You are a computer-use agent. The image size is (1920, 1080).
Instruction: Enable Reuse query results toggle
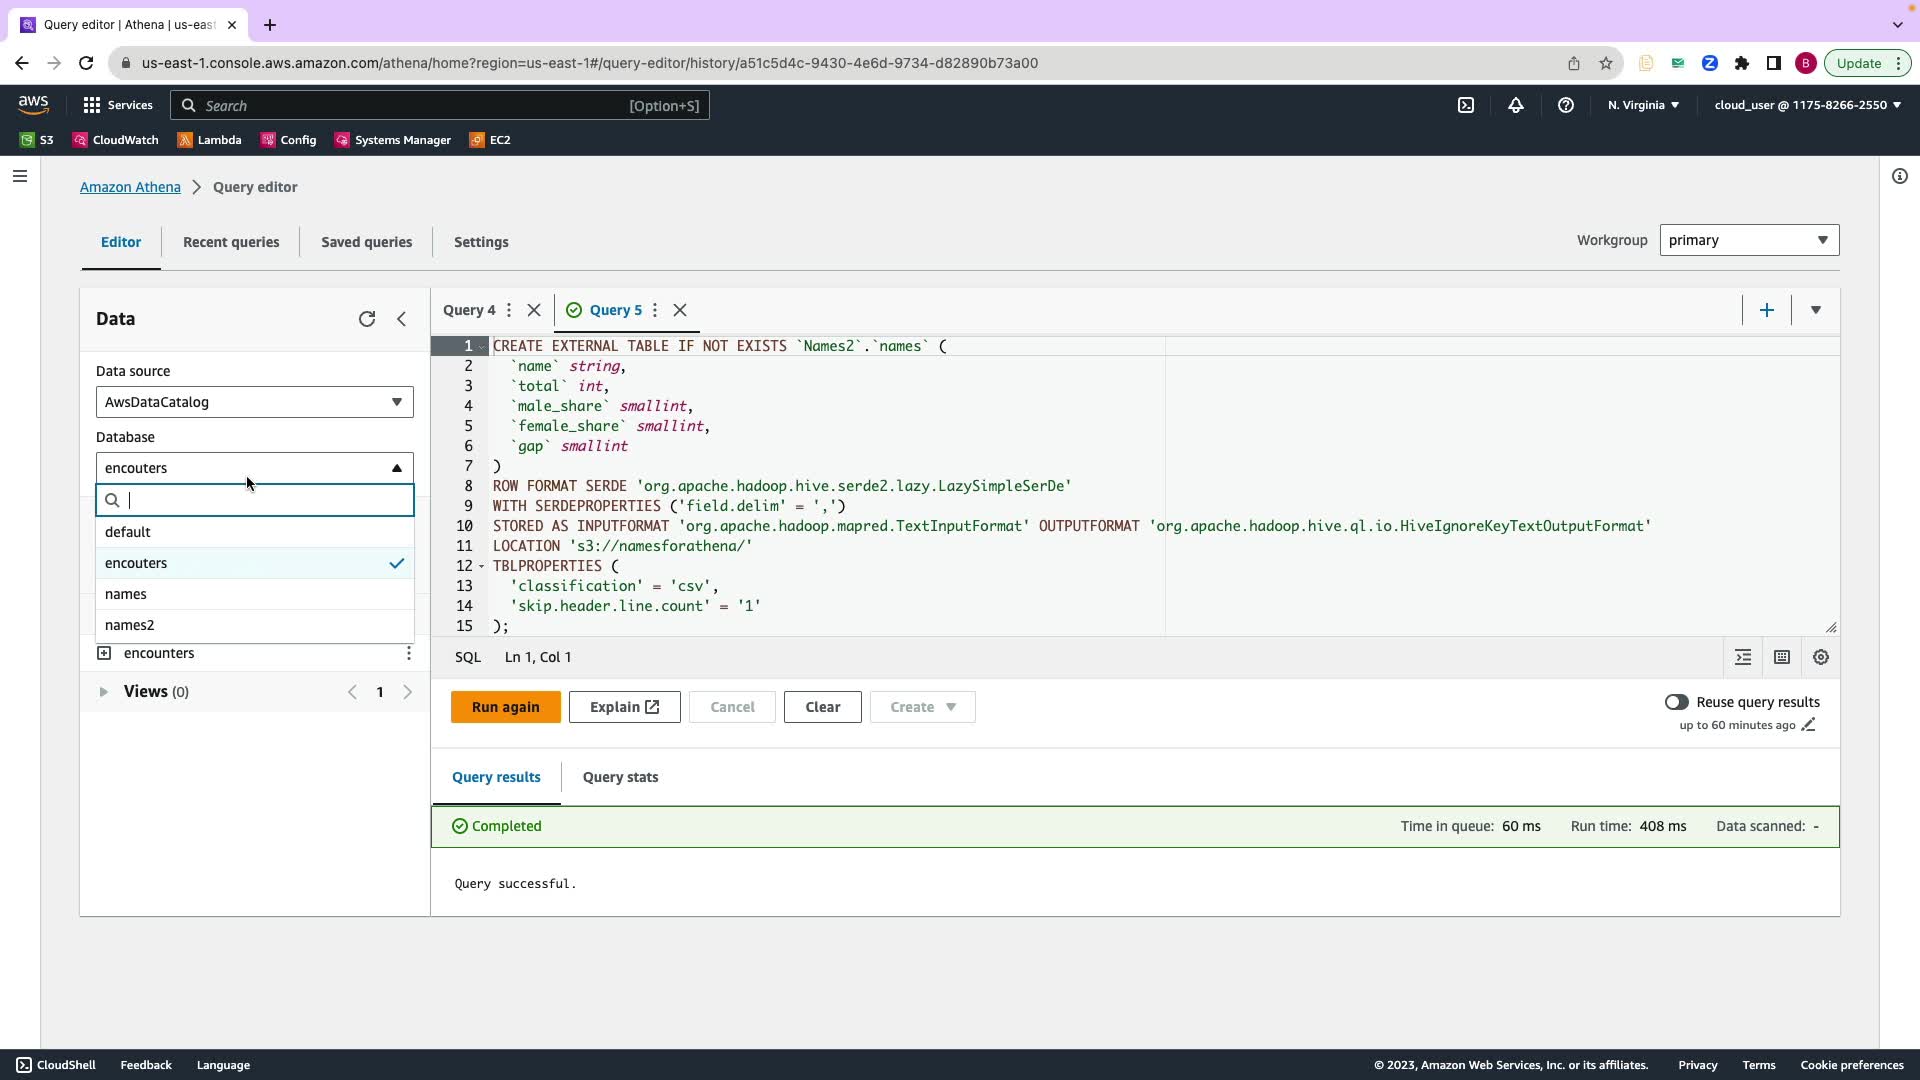pos(1676,702)
